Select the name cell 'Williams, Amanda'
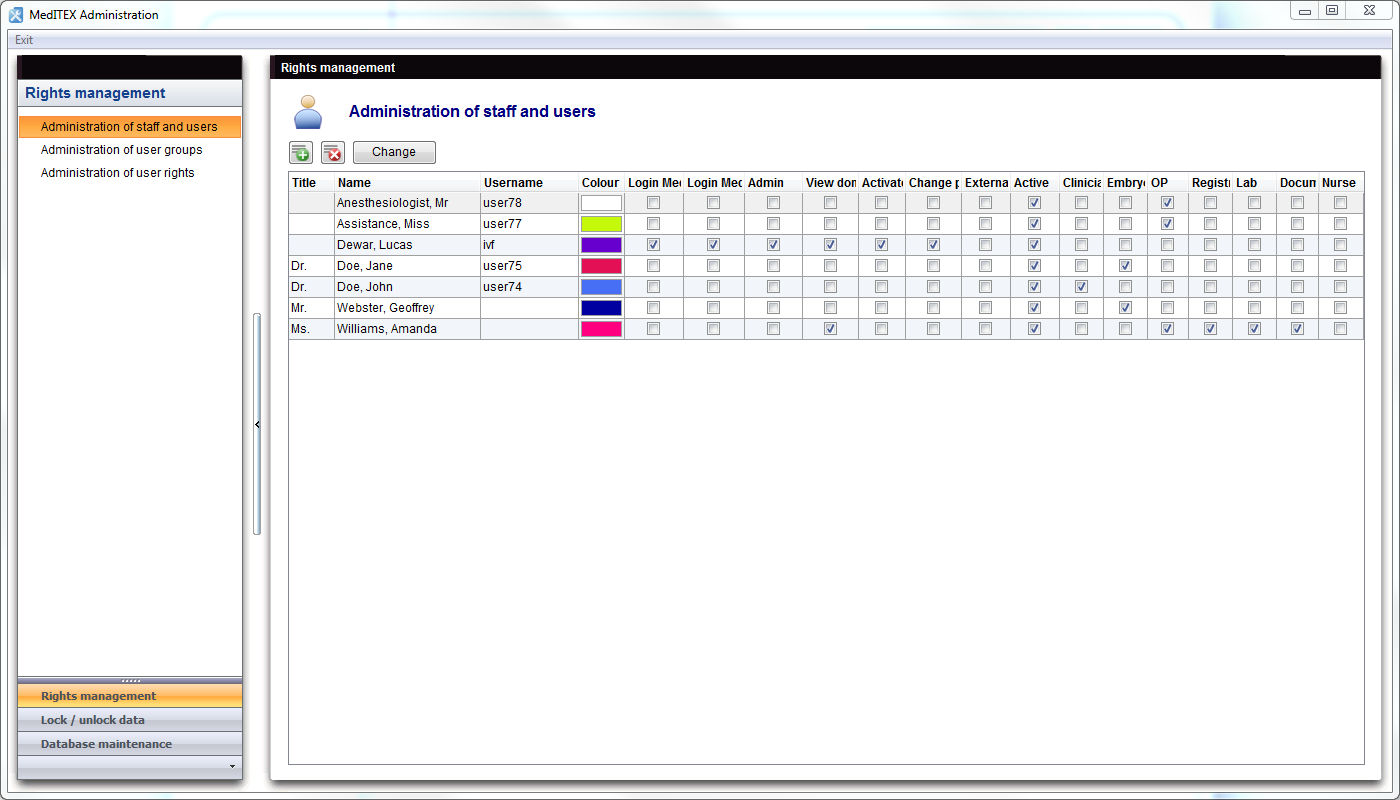The image size is (1400, 800). pos(407,329)
